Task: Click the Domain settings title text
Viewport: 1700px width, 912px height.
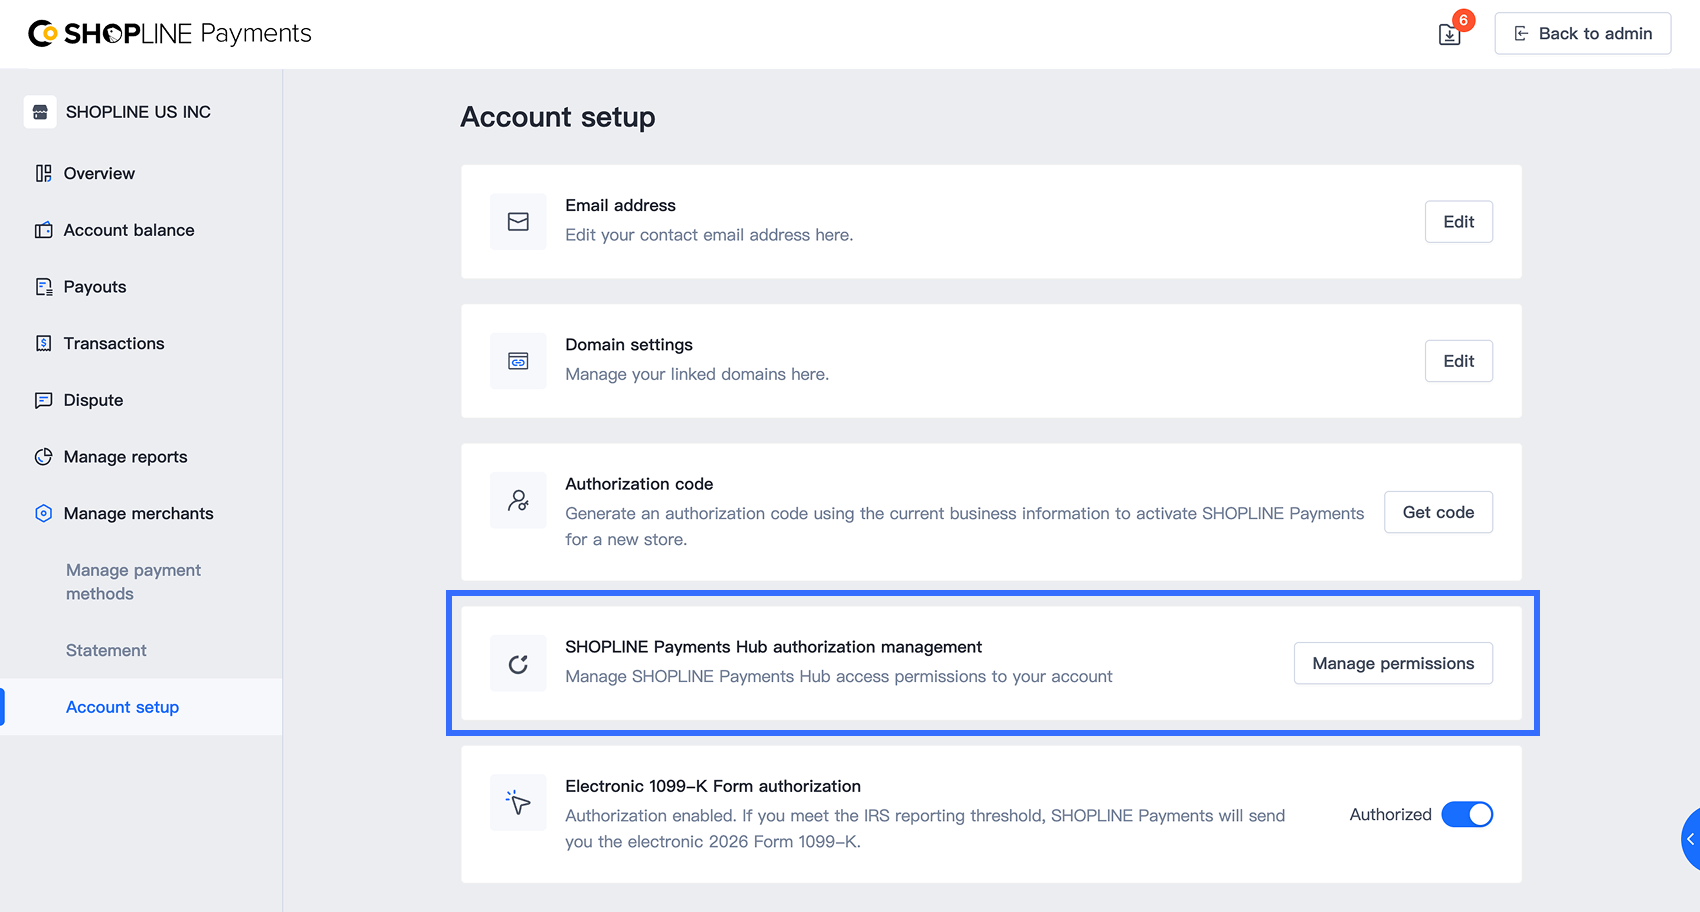Action: [x=629, y=344]
